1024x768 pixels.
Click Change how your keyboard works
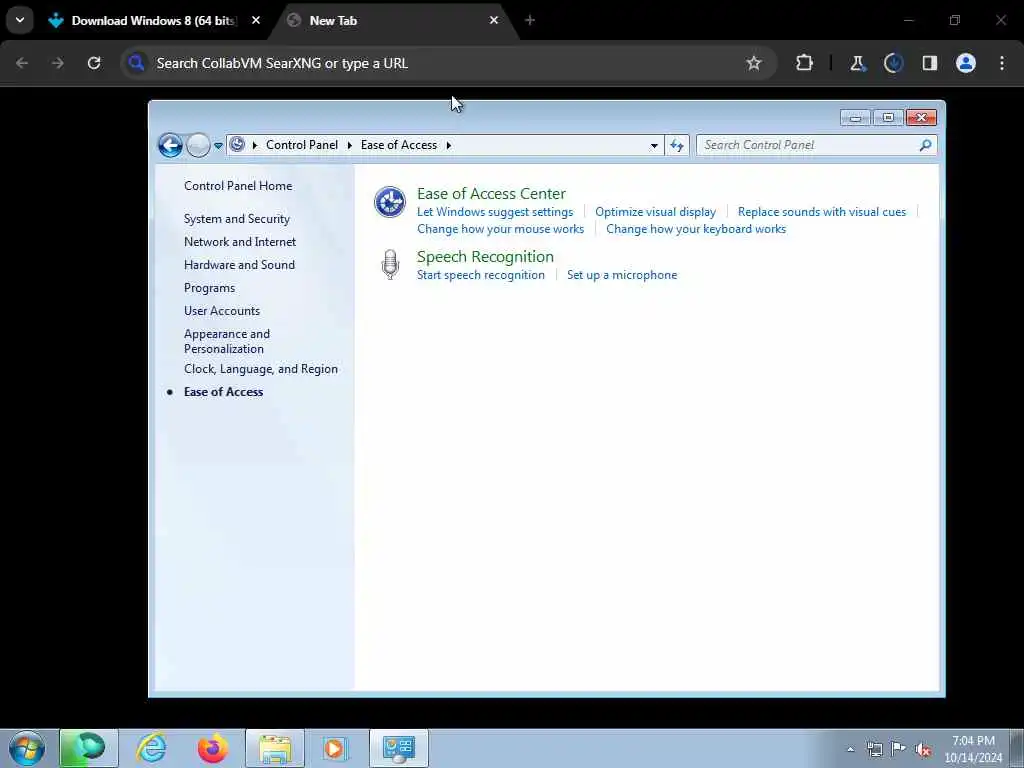point(696,229)
